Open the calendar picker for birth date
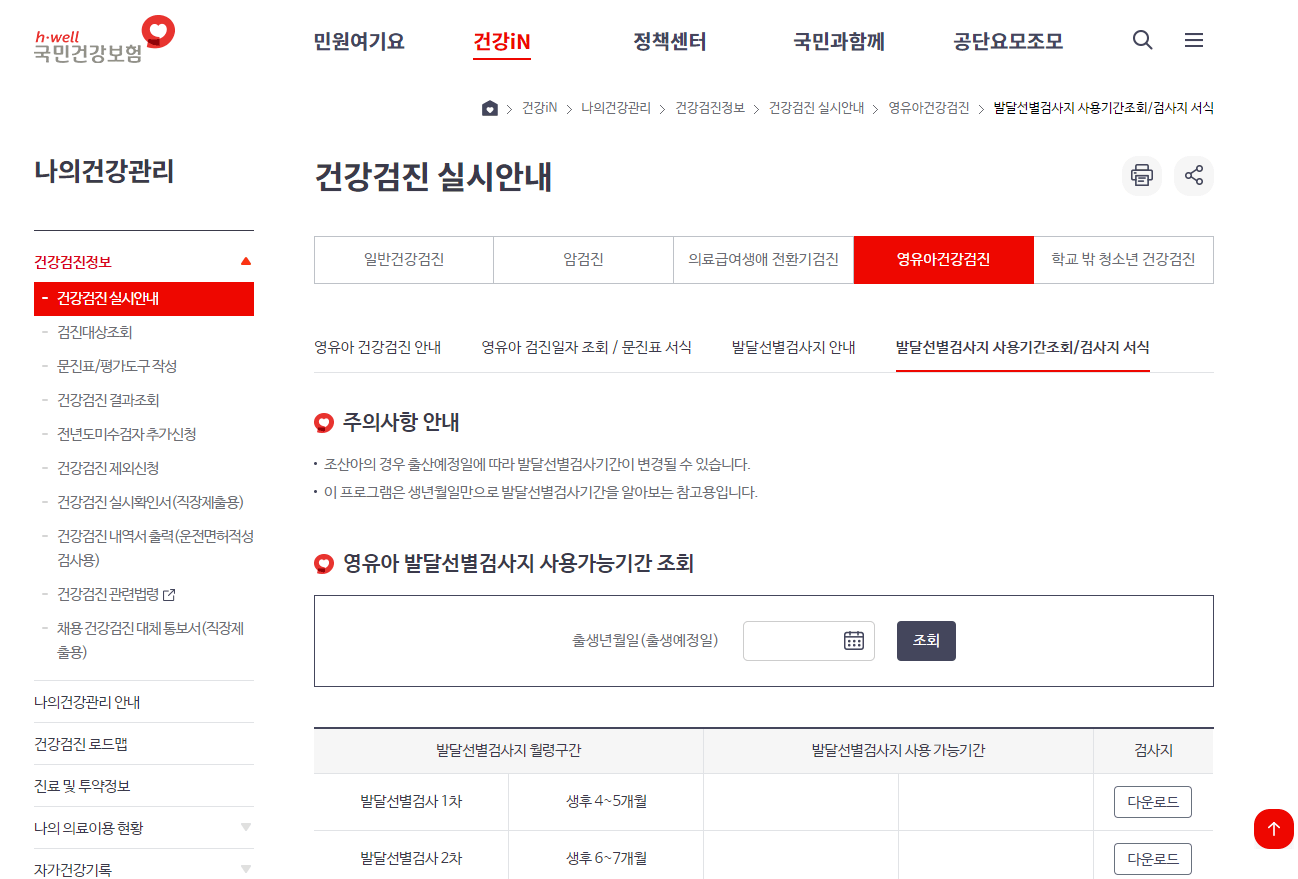1298x879 pixels. [x=853, y=640]
